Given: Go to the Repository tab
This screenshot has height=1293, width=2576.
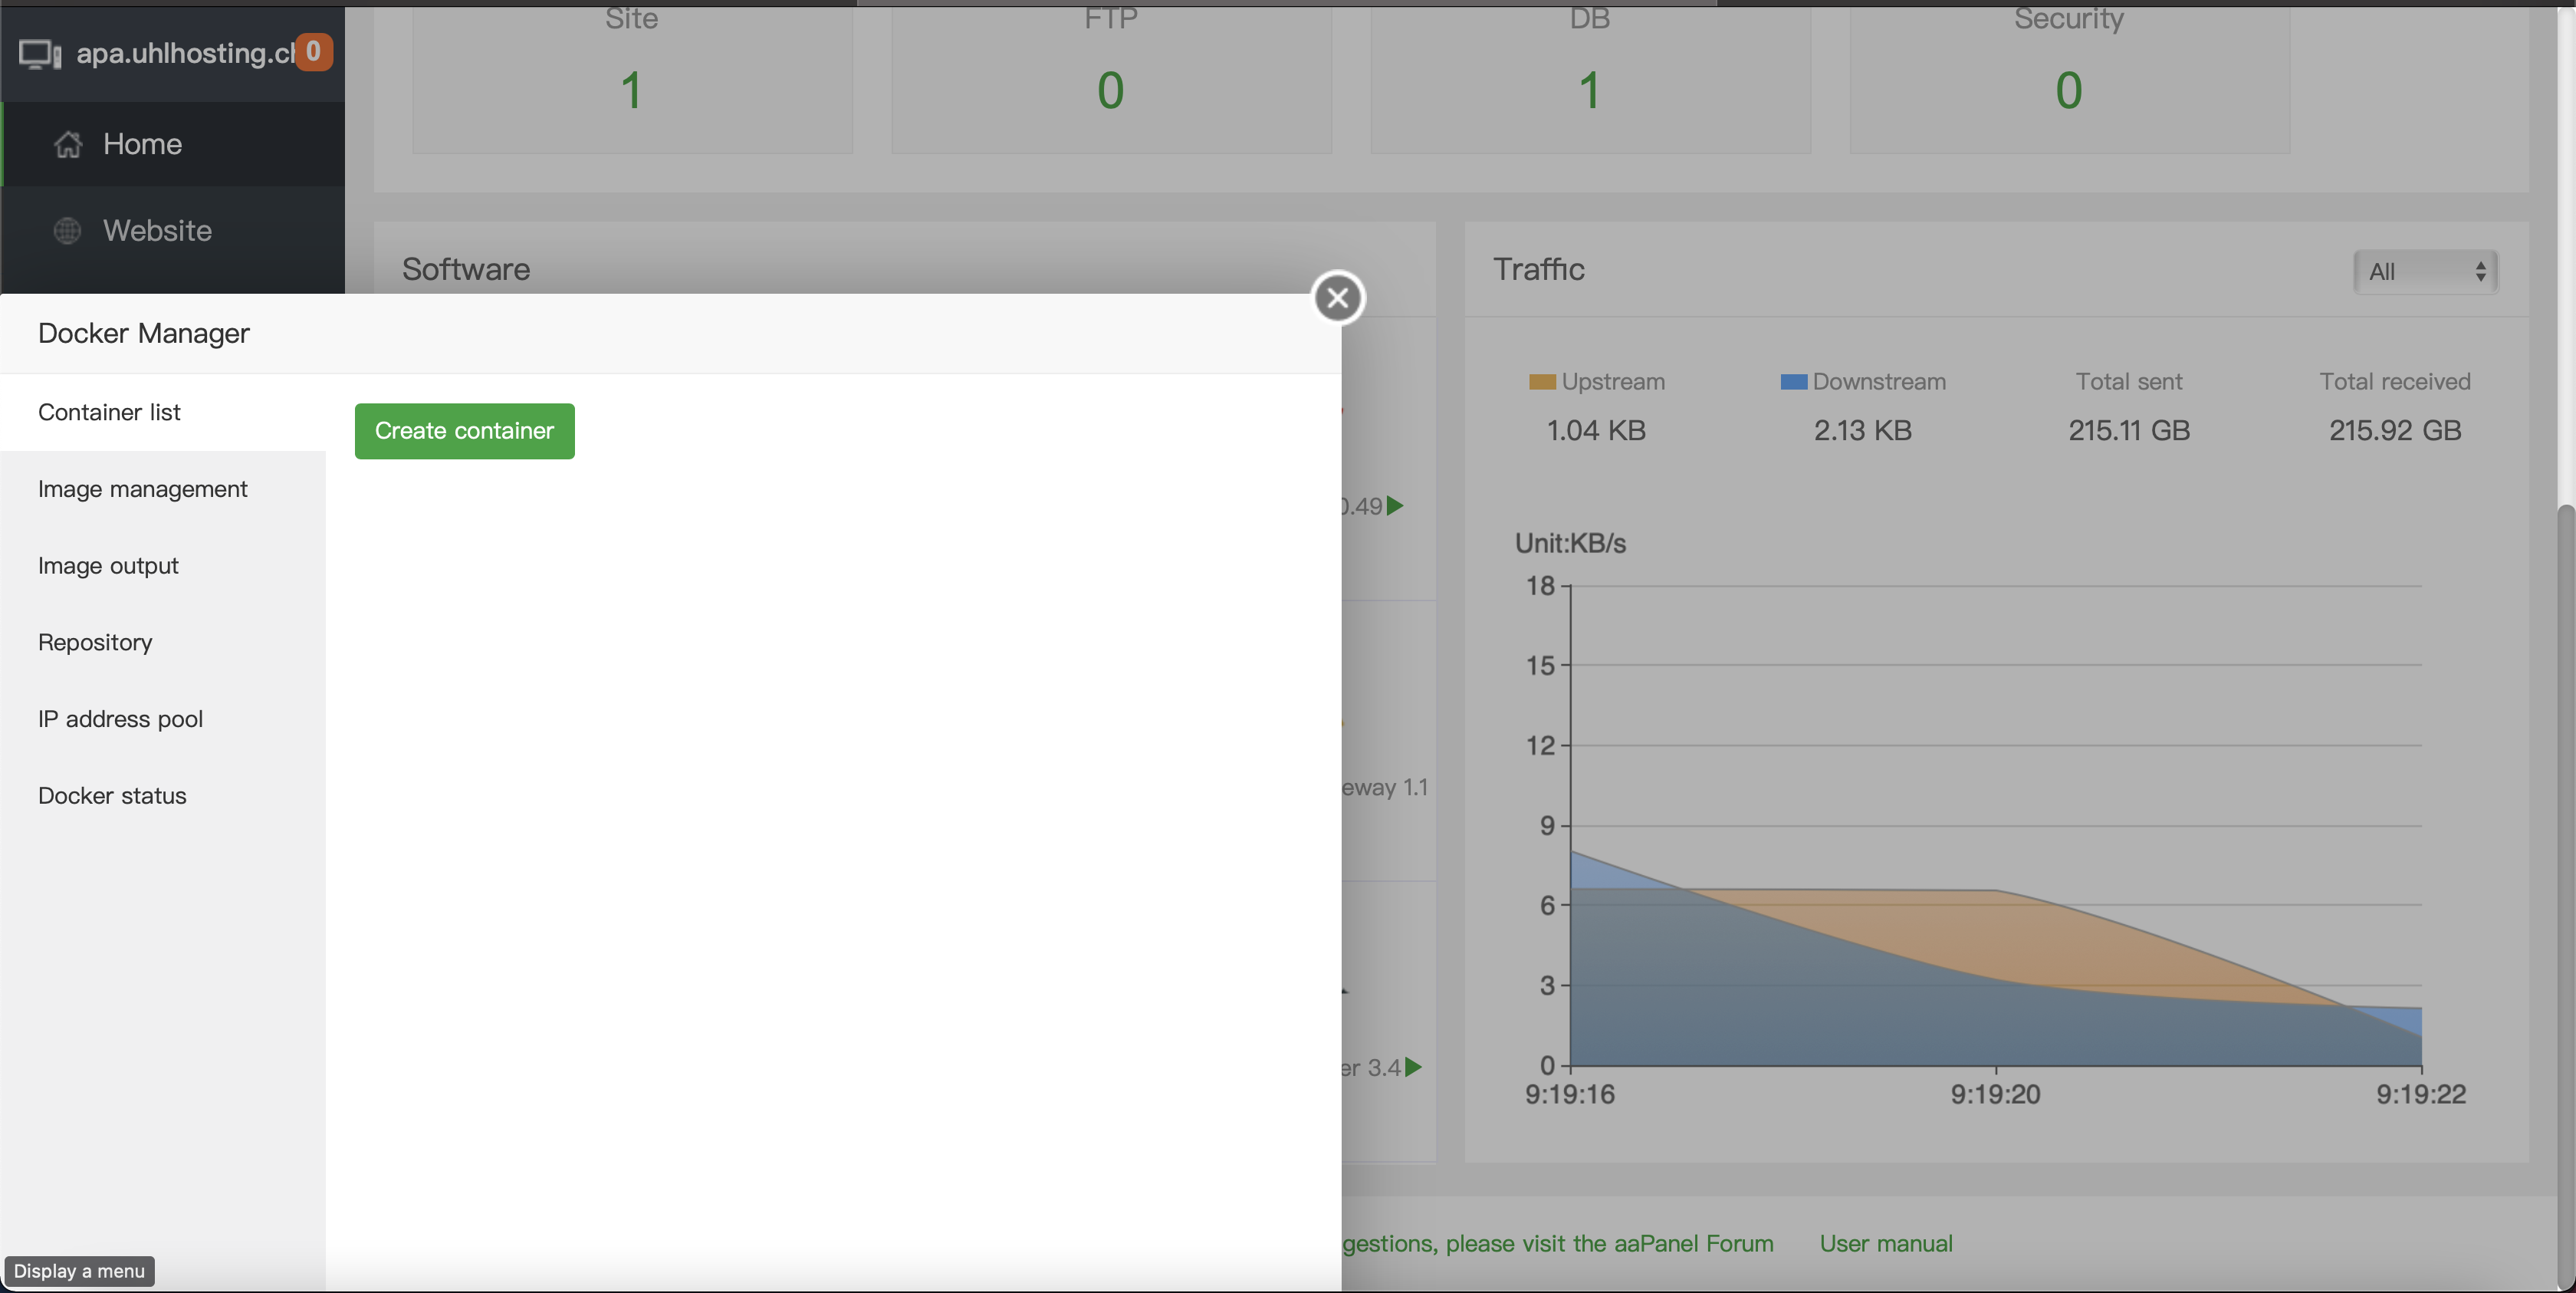Looking at the screenshot, I should 95,642.
